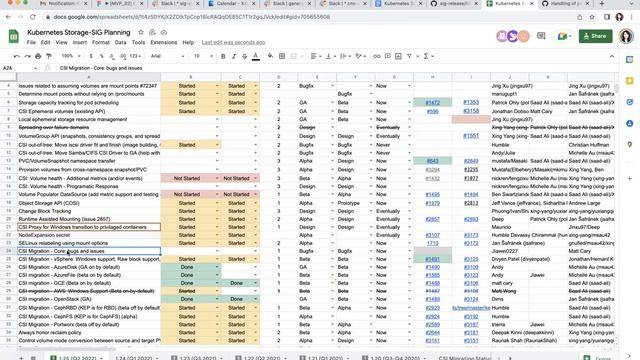This screenshot has height=360, width=640.
Task: Open the Arial font dropdown
Action: click(x=167, y=56)
